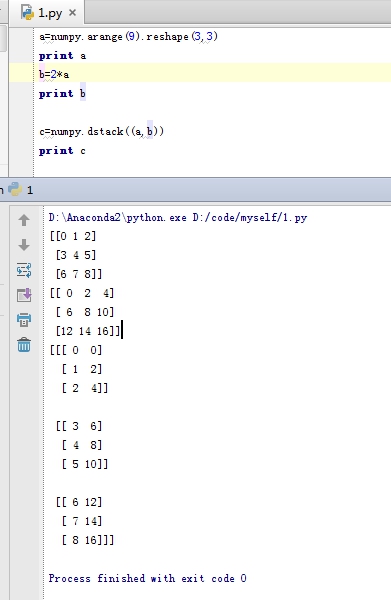This screenshot has width=391, height=600.
Task: Click output row [12 14 16]]
Action: click(x=88, y=331)
